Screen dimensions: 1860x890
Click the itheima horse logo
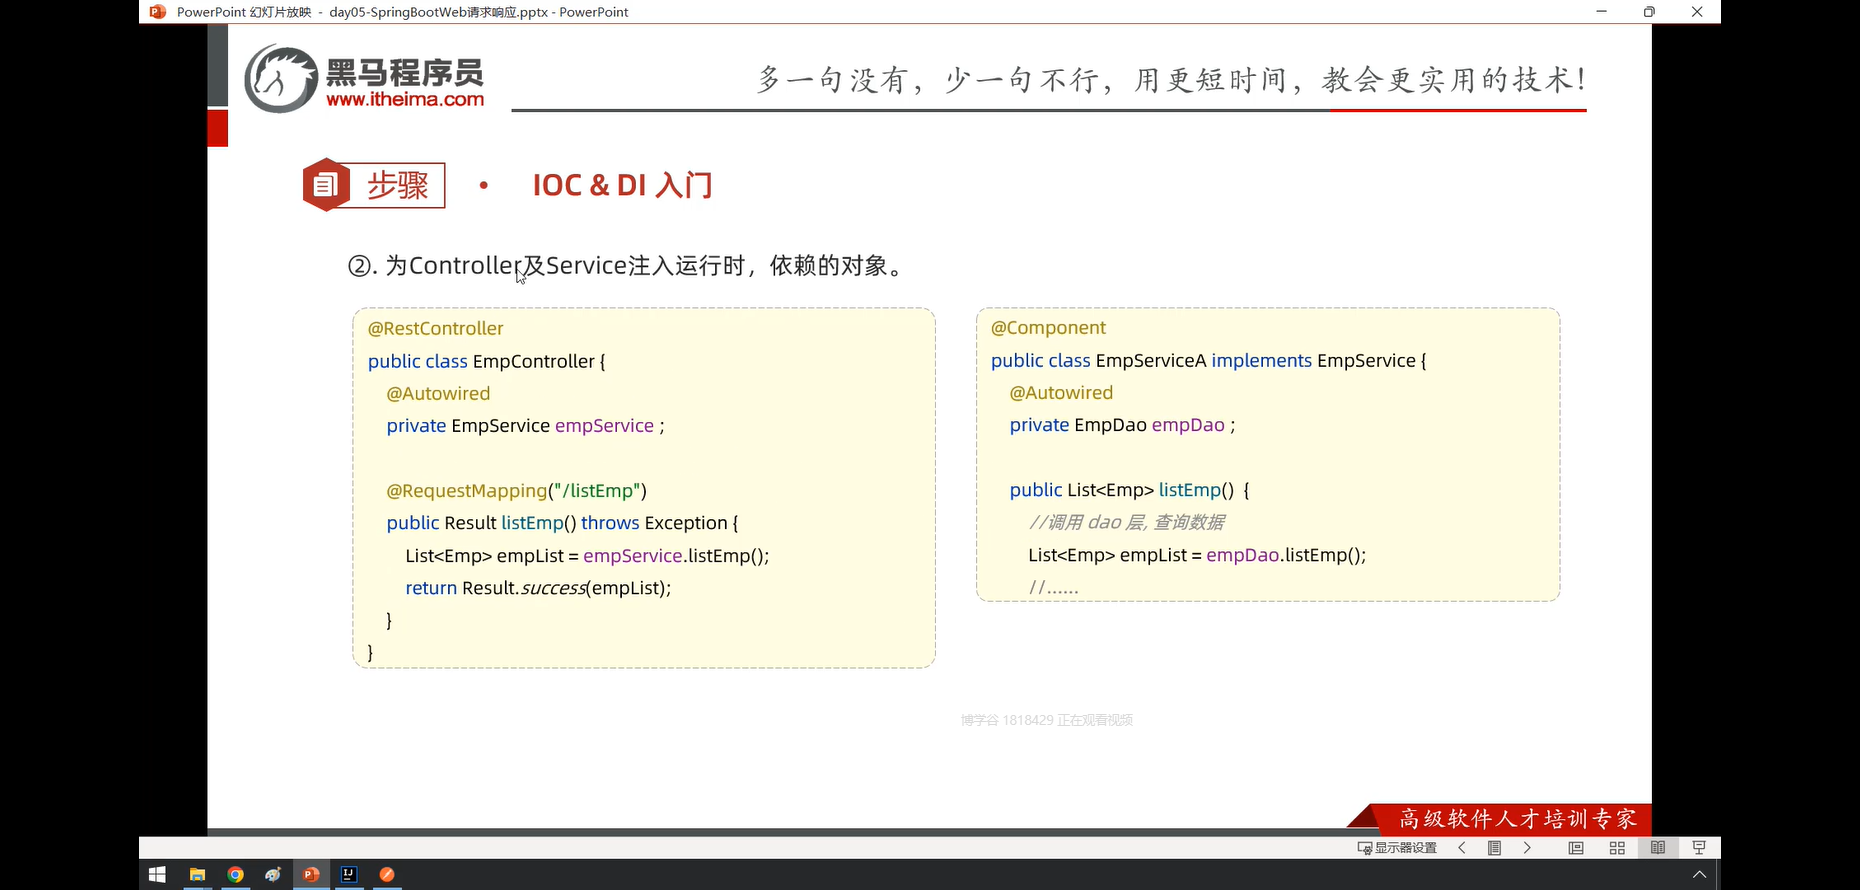click(281, 79)
